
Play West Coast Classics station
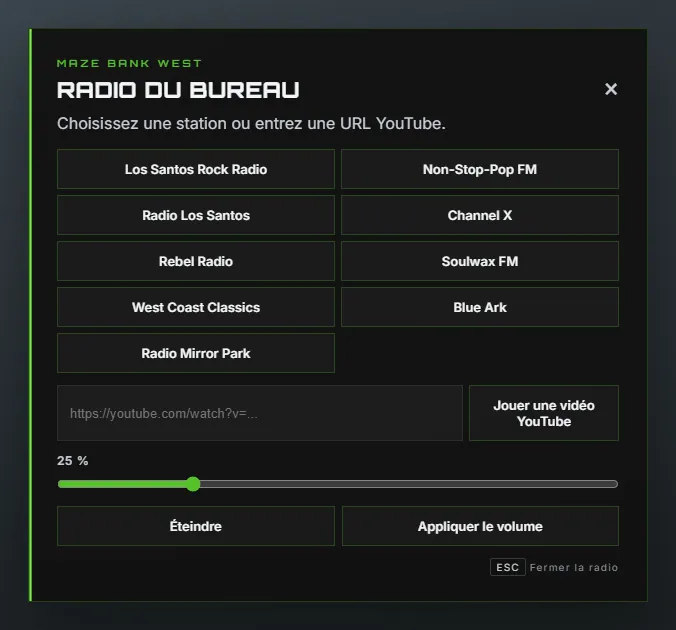[196, 307]
